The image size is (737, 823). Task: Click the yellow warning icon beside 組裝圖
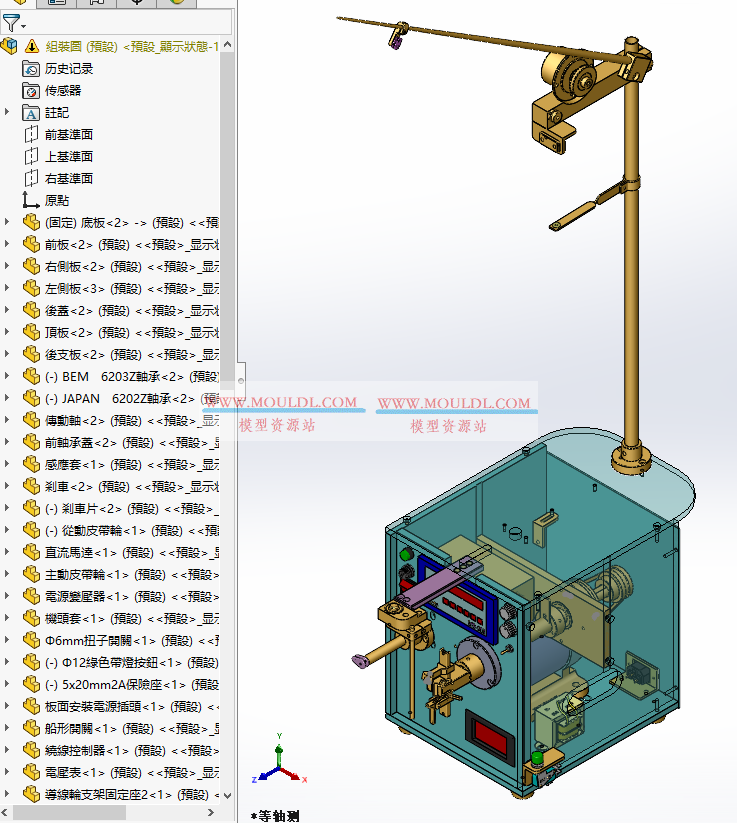(x=31, y=46)
